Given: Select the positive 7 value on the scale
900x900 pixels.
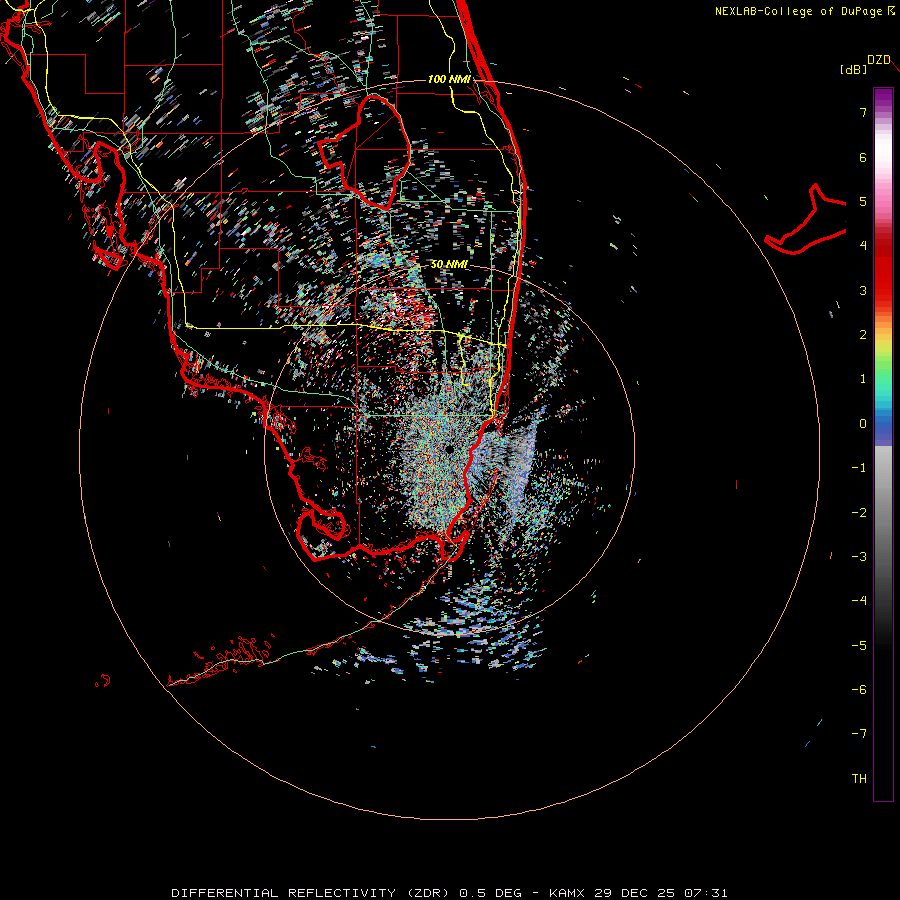Looking at the screenshot, I should pos(863,112).
